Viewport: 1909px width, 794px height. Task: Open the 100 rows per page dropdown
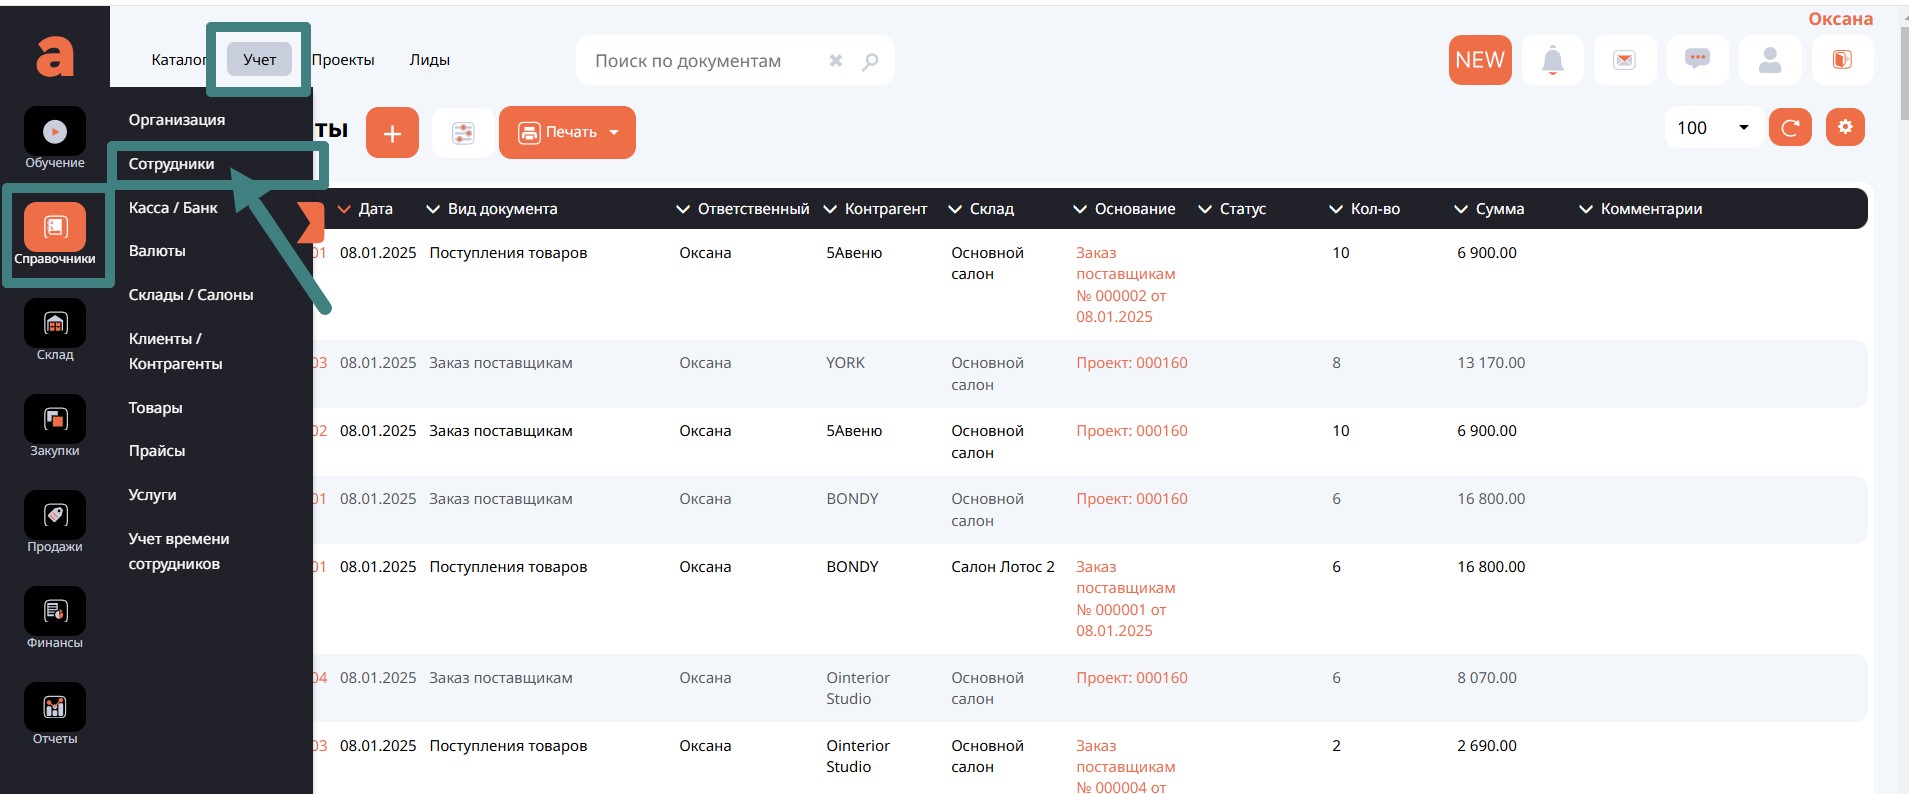1712,128
